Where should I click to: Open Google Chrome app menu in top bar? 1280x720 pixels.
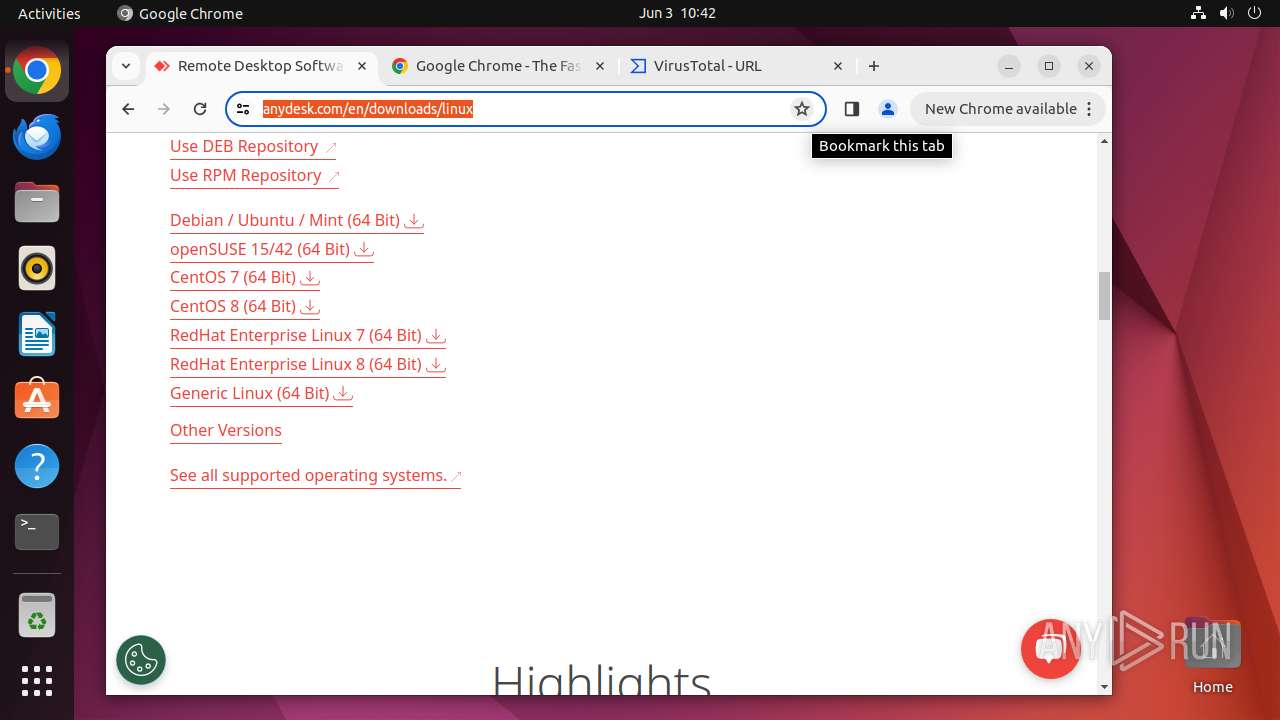point(180,13)
